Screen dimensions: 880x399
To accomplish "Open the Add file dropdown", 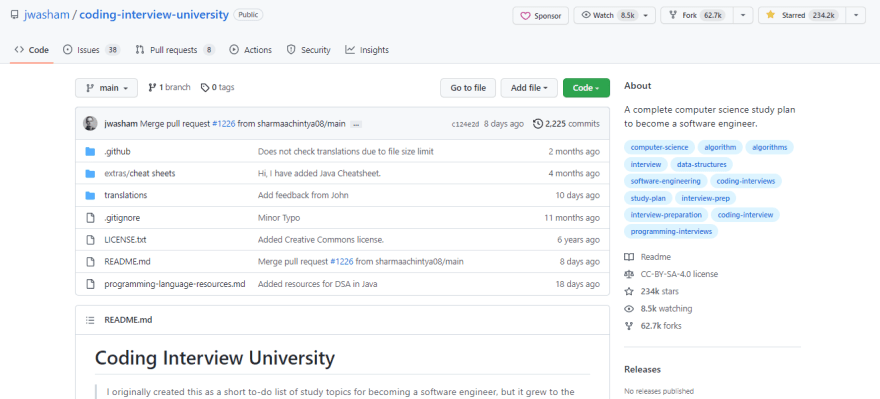I will [529, 88].
